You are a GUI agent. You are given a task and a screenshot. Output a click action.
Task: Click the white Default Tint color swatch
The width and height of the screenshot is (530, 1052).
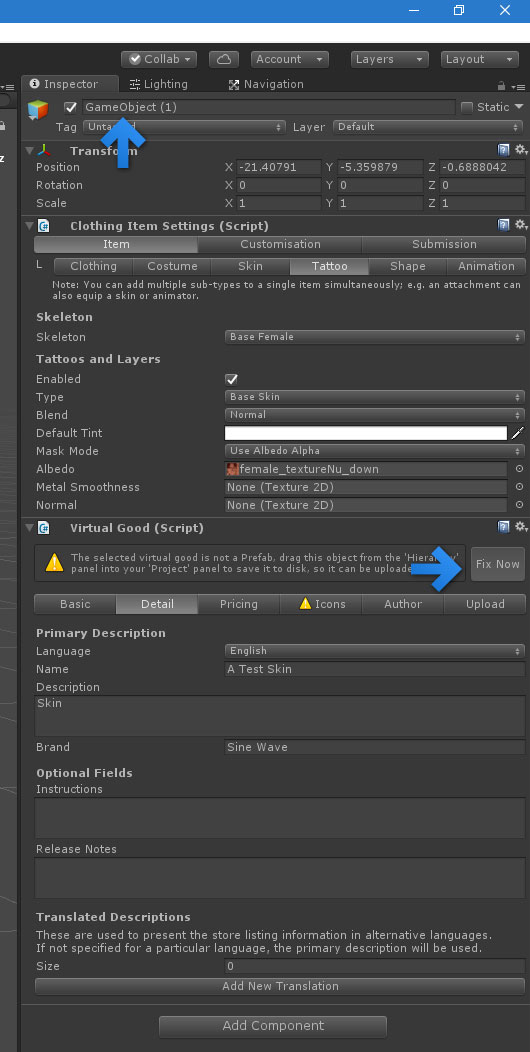[366, 433]
